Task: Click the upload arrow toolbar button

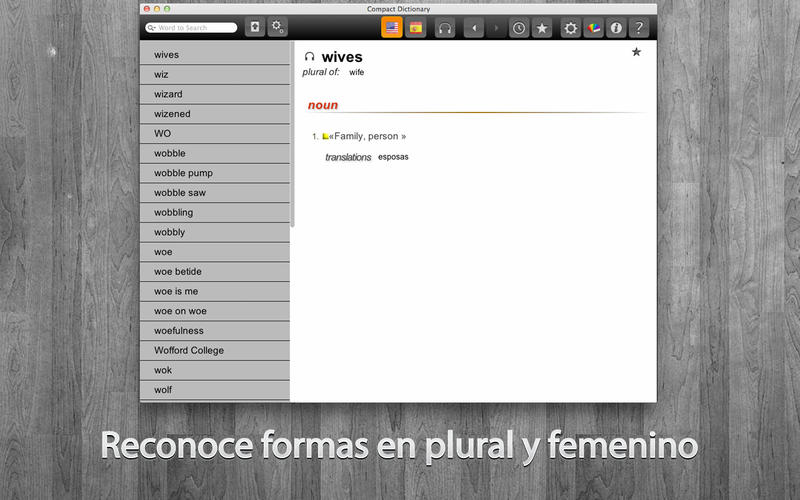Action: click(255, 27)
